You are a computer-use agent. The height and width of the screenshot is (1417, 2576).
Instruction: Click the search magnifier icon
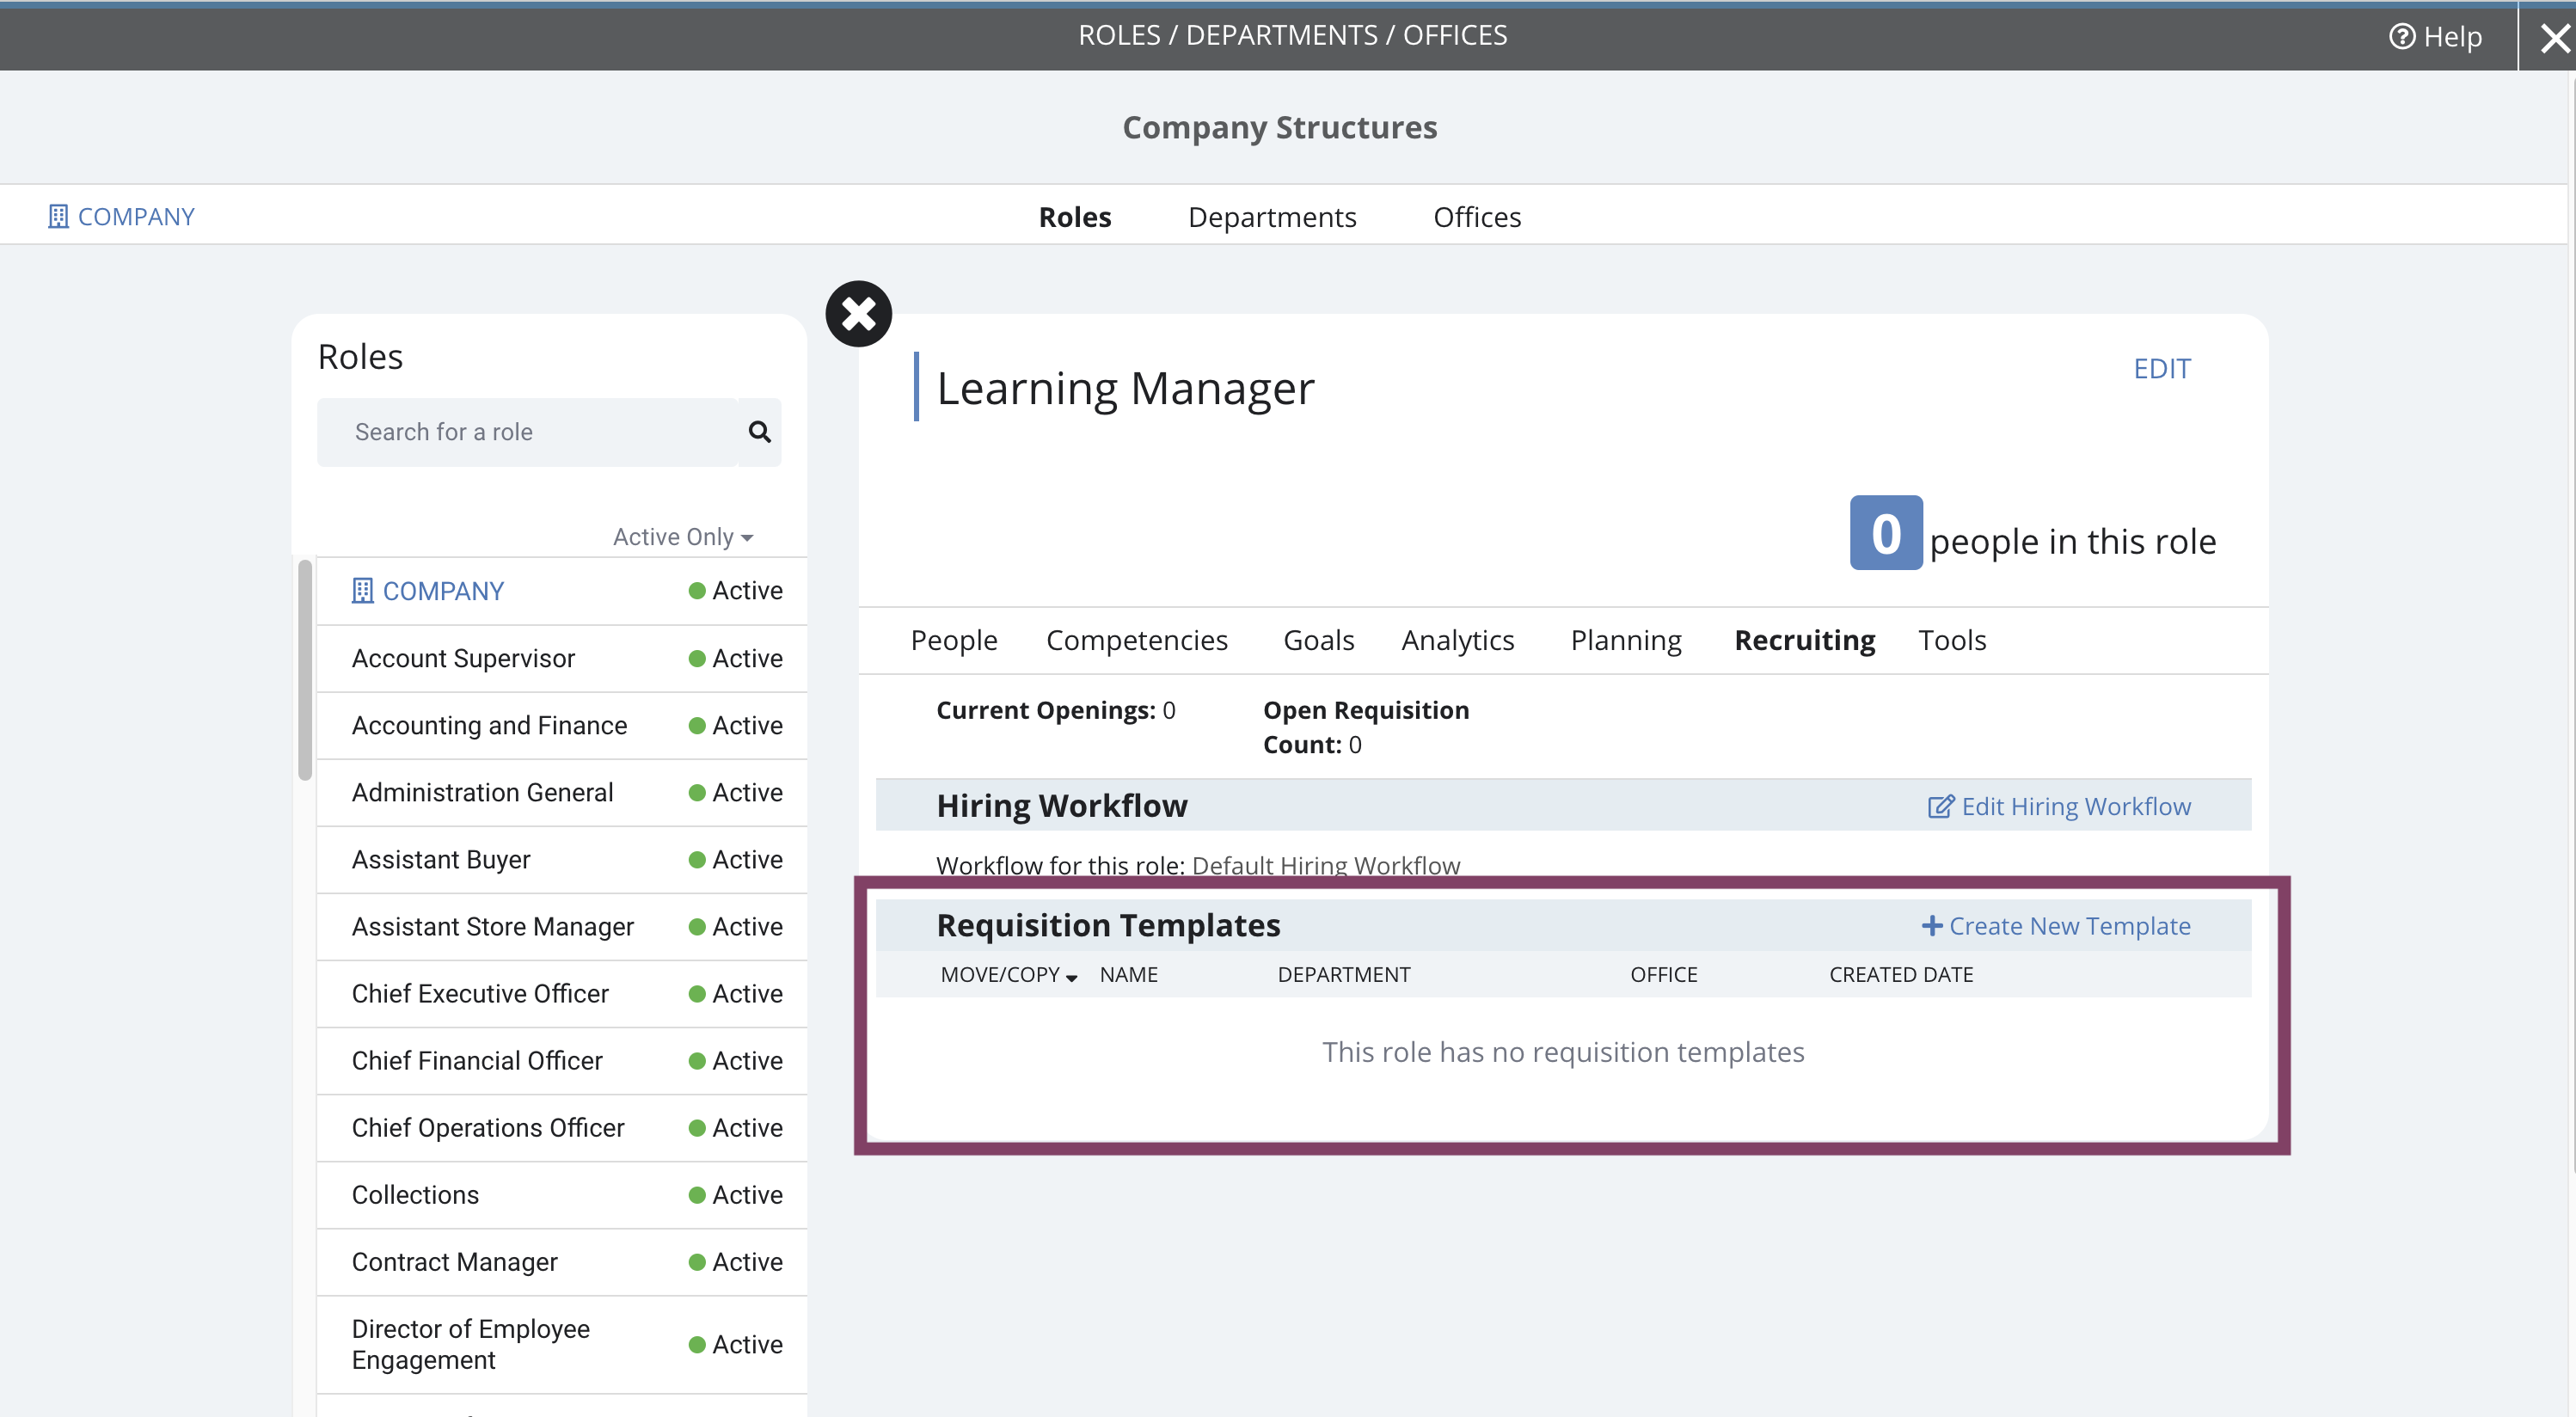point(759,432)
